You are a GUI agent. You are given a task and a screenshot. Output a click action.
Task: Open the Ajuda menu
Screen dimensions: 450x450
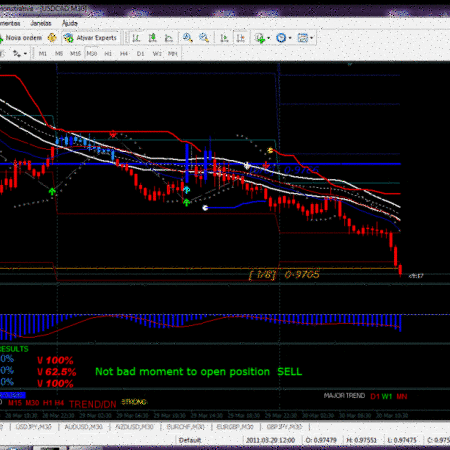[70, 23]
